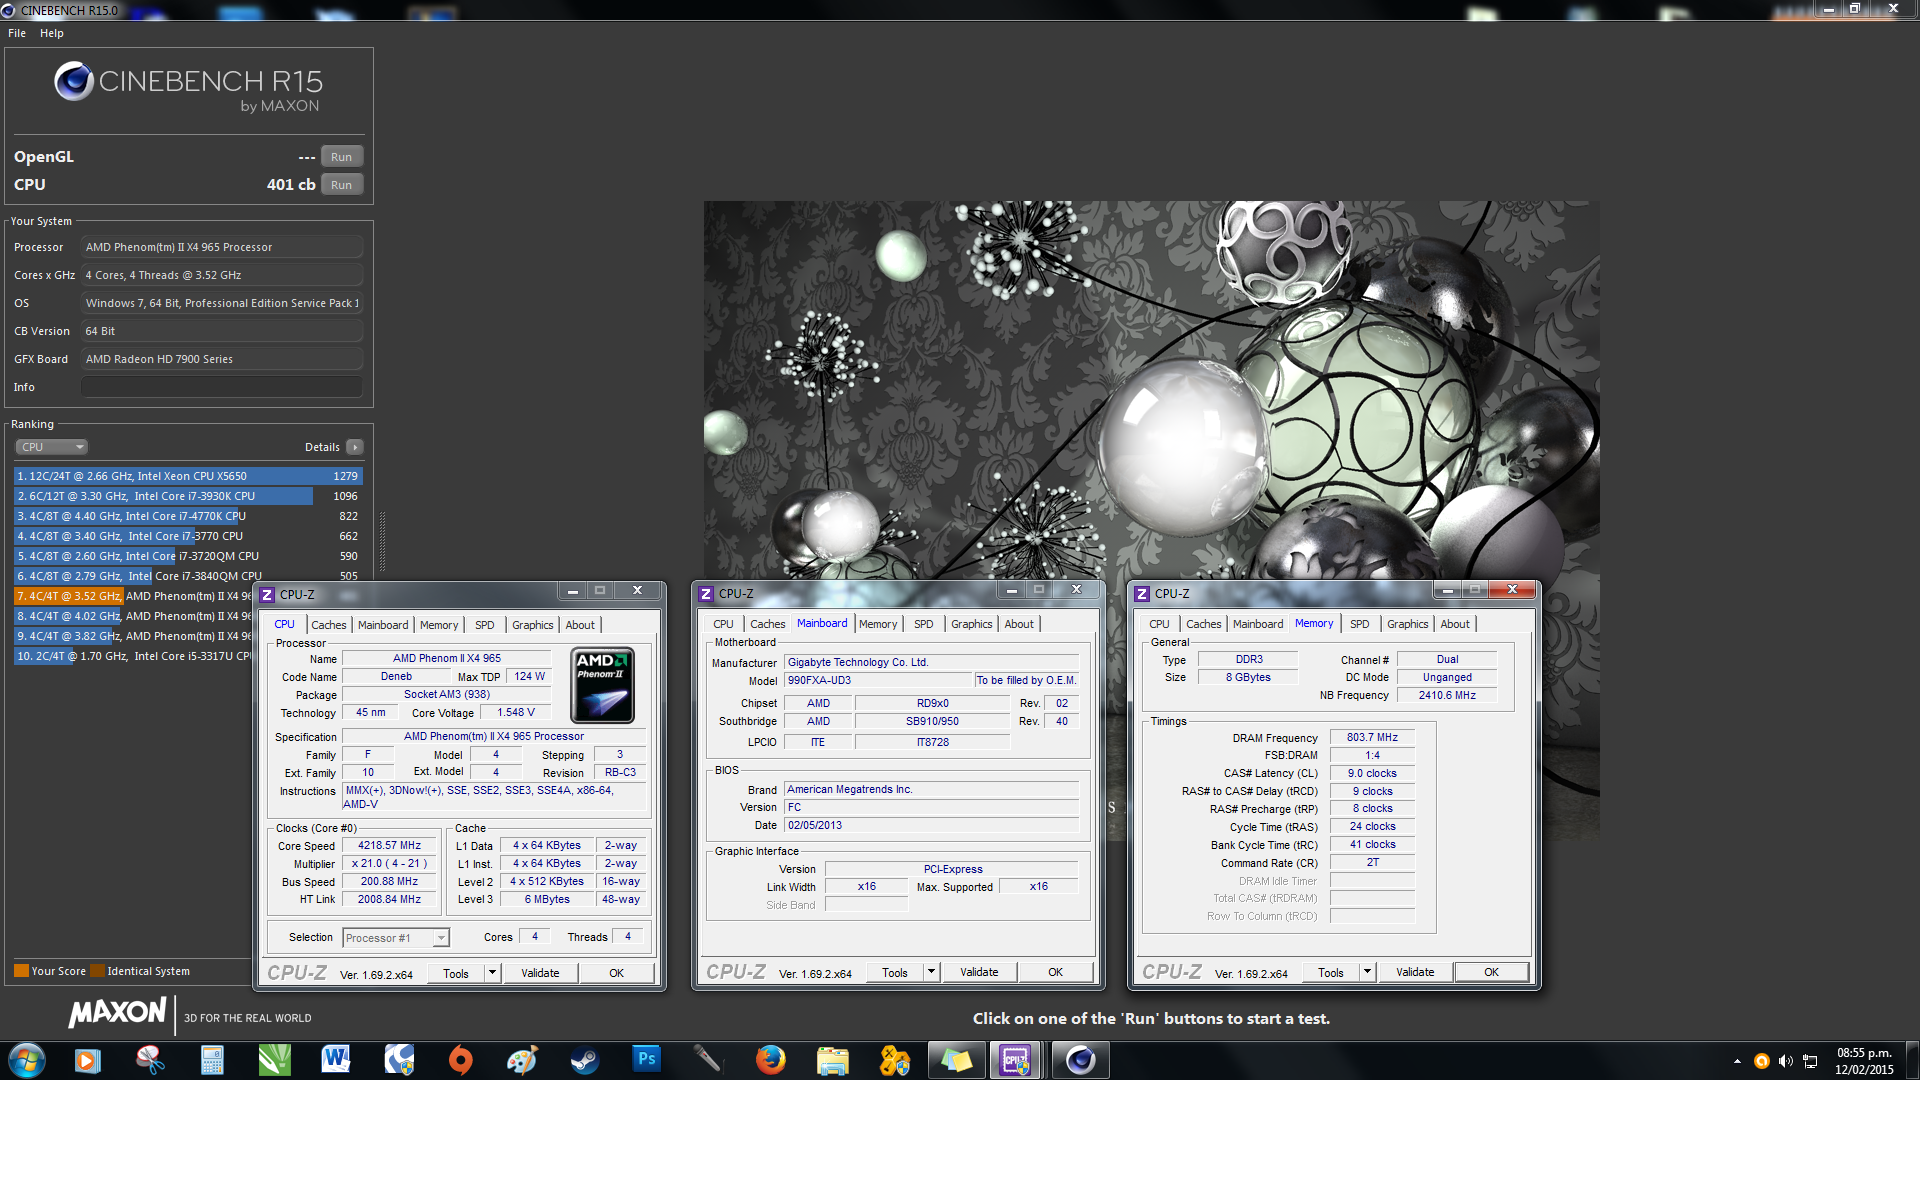Viewport: 1920px width, 1192px height.
Task: Open SPD tab in first CPU-Z window
Action: click(x=484, y=625)
